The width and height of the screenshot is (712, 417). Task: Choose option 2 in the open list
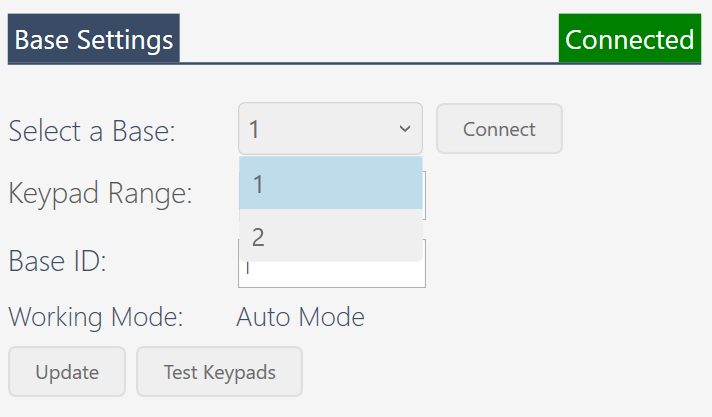coord(331,236)
